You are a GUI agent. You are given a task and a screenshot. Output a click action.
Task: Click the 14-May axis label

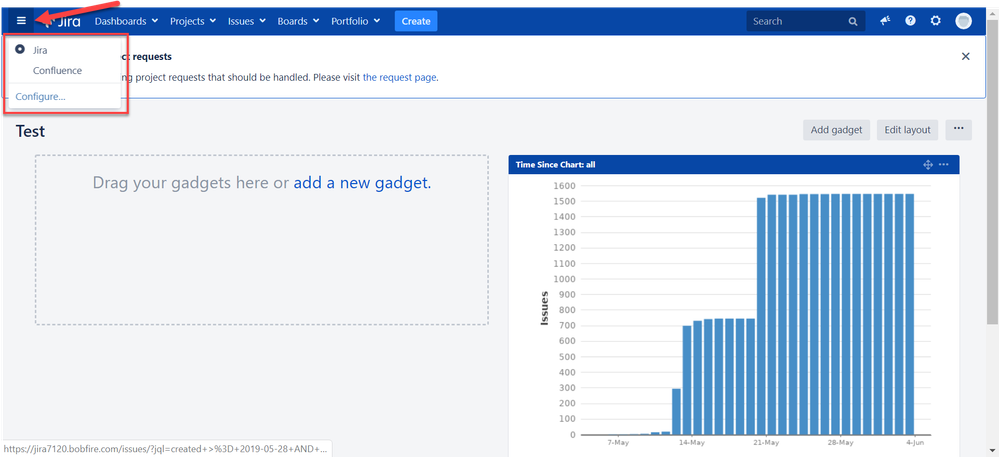692,442
